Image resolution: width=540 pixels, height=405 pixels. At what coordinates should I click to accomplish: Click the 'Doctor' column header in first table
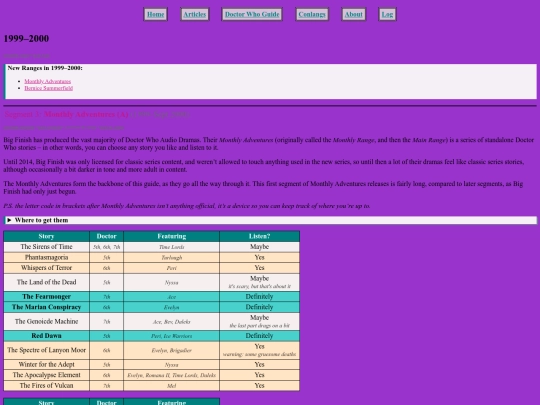pos(106,236)
